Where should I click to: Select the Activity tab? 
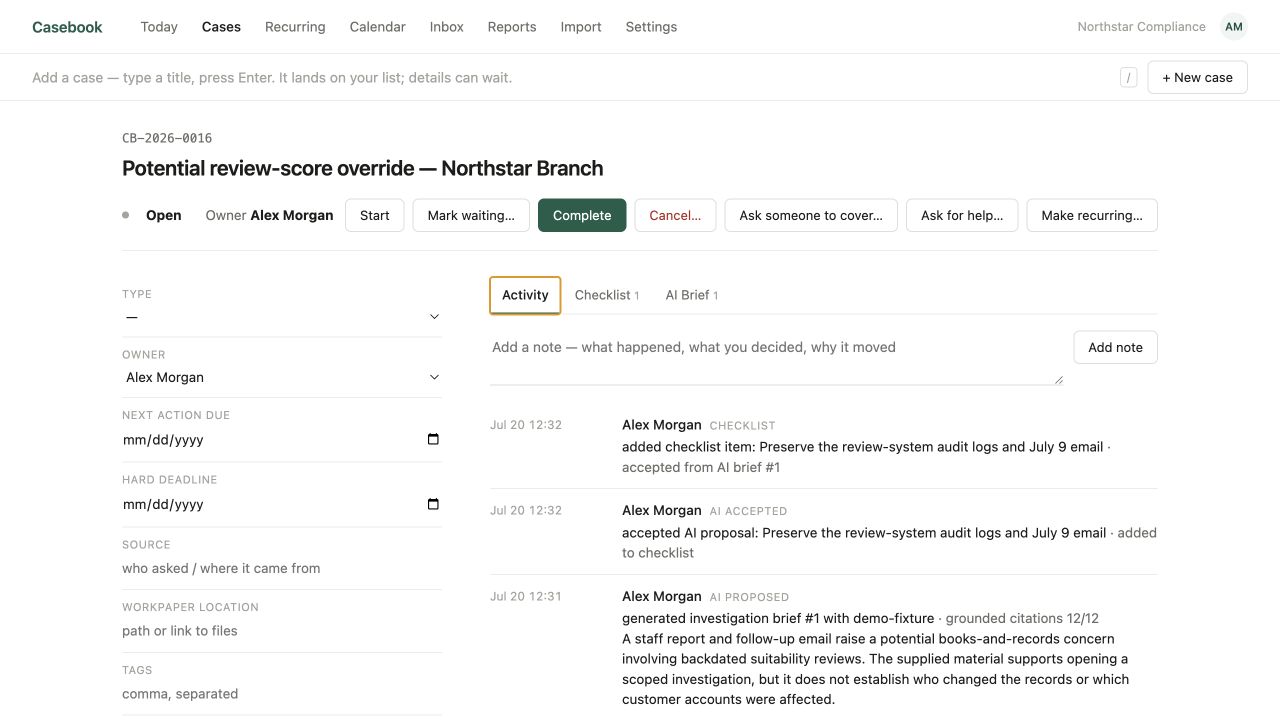[x=525, y=295]
